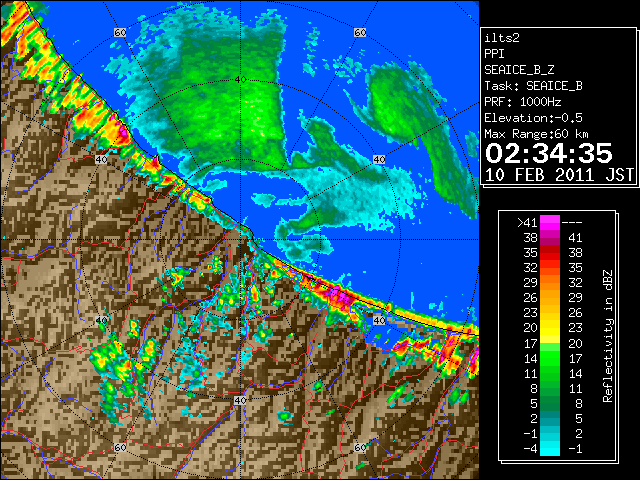Click the "-4" legend label
Screen dimensions: 640x480
point(530,449)
